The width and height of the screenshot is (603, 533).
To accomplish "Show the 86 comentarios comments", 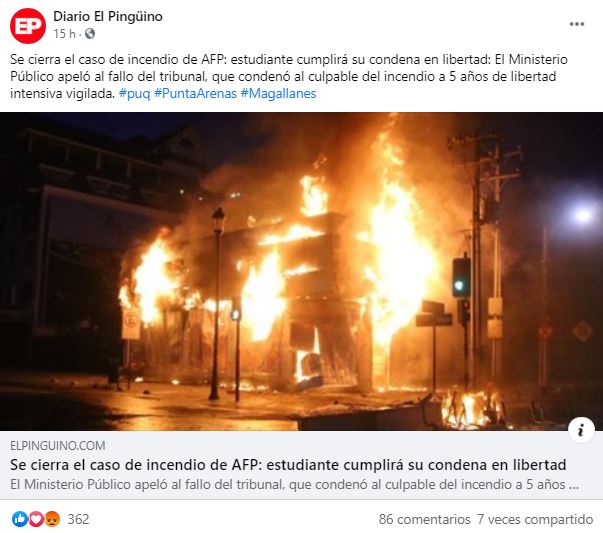I will 425,519.
